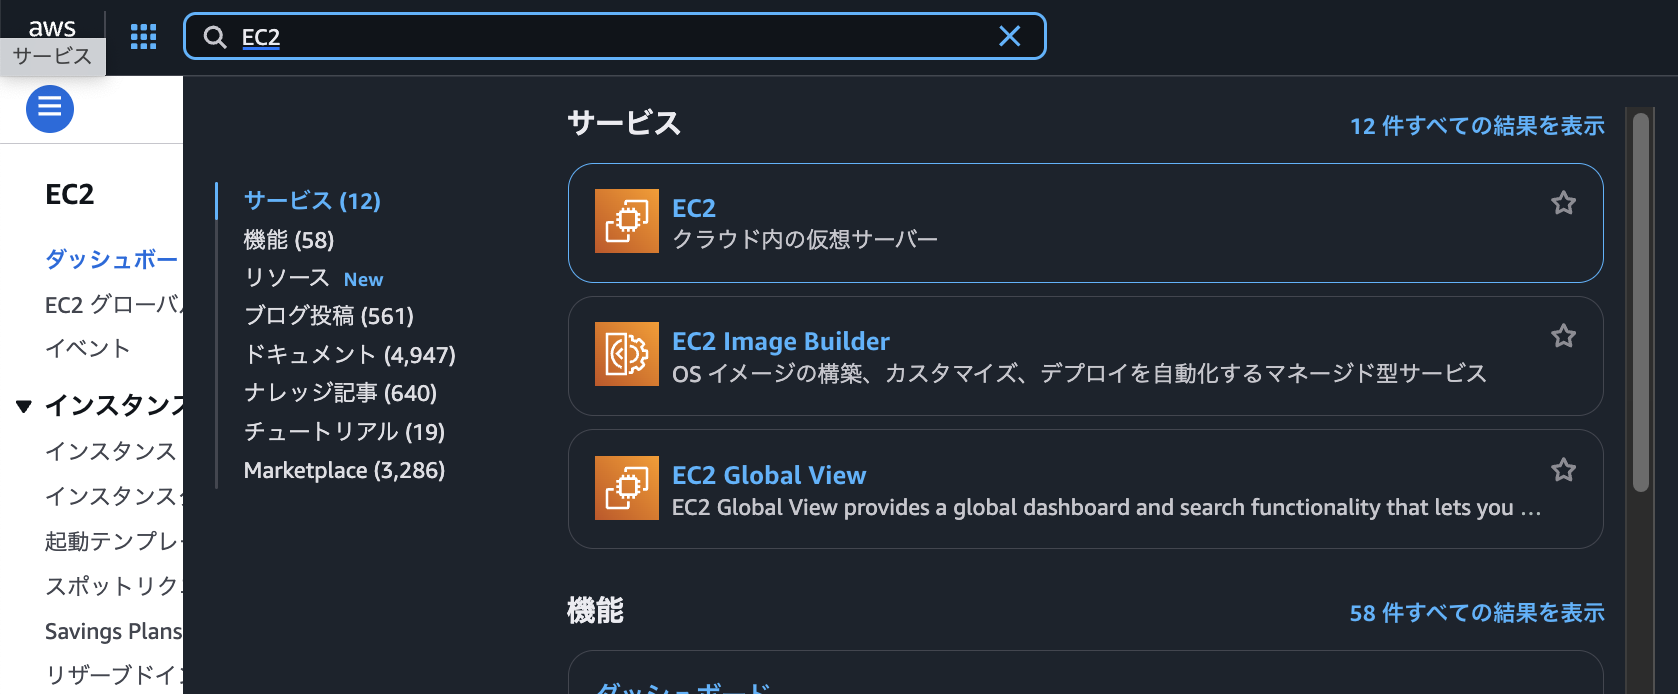Click the 機能 section heading

coord(595,610)
